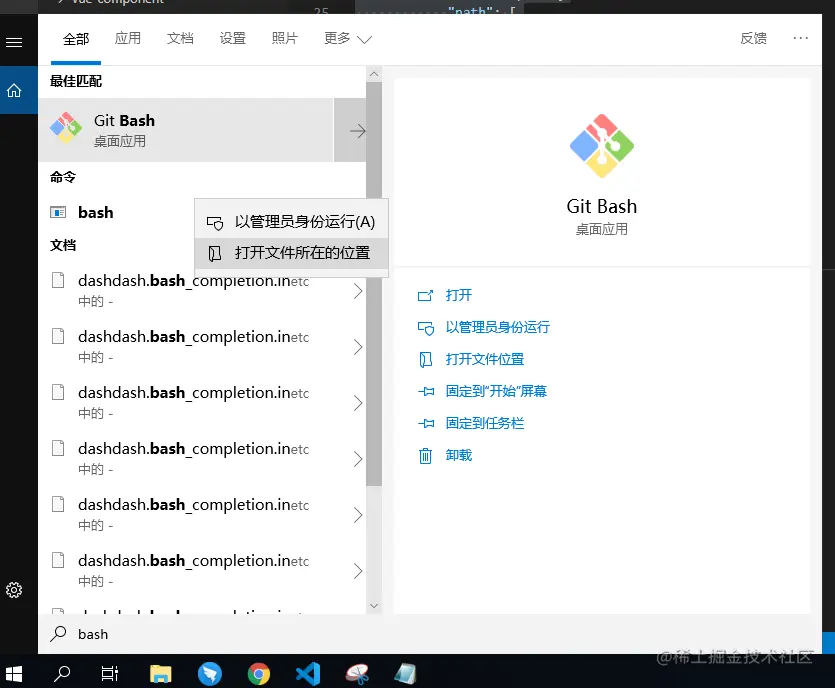This screenshot has width=835, height=688.
Task: Expand chevron of second dashdash.bash_completion result
Action: tap(358, 347)
